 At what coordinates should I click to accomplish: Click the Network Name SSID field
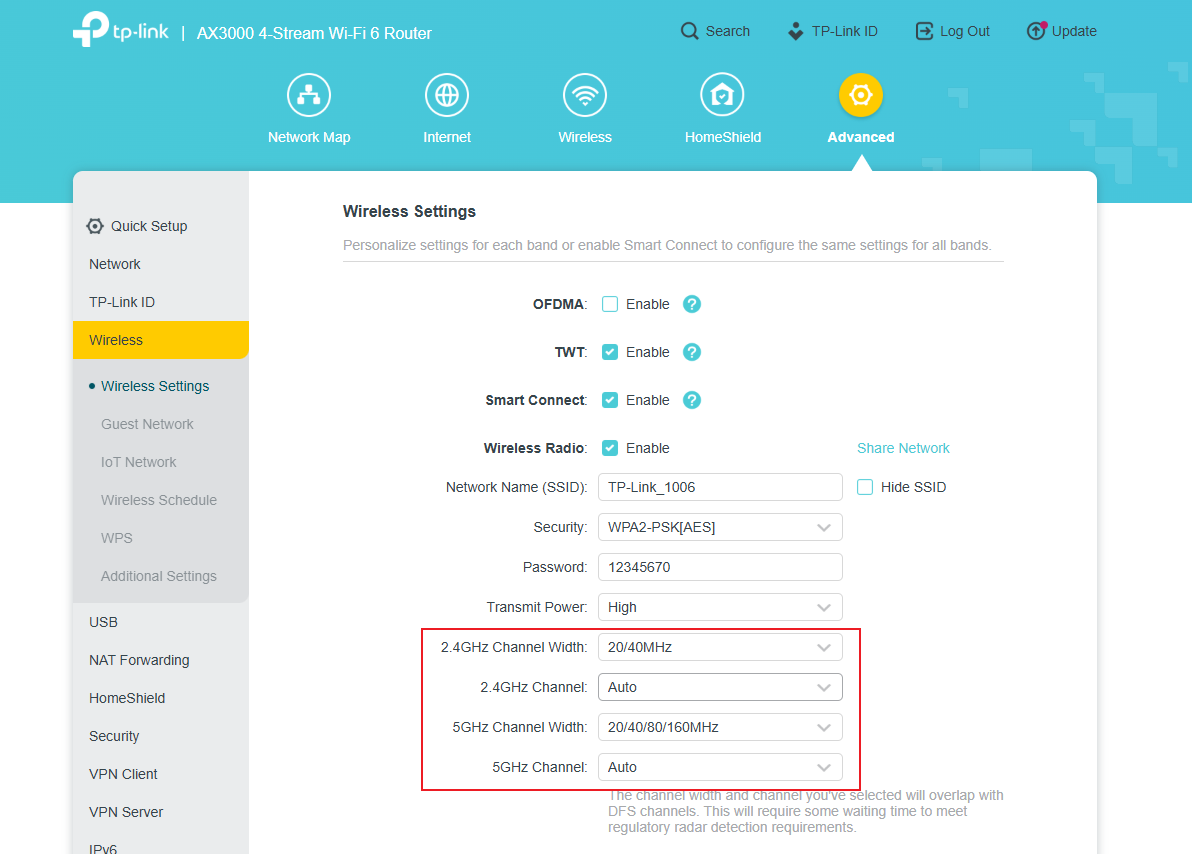click(x=720, y=487)
